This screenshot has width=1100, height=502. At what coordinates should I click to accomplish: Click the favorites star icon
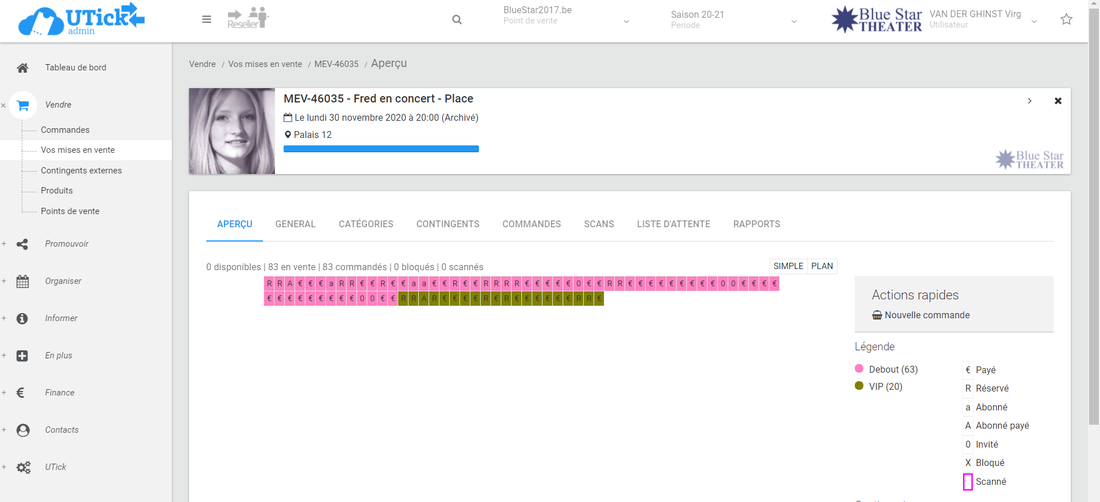click(x=1066, y=20)
